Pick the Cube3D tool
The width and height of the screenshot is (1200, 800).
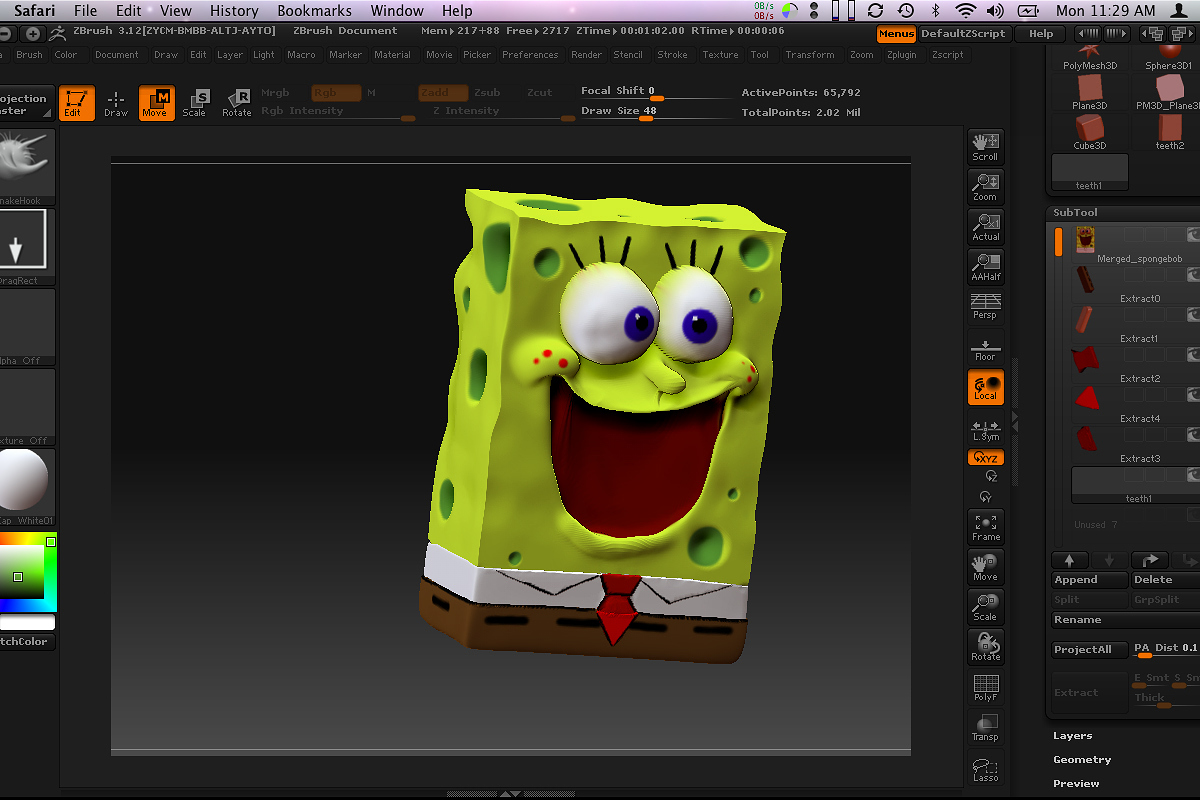coord(1090,132)
